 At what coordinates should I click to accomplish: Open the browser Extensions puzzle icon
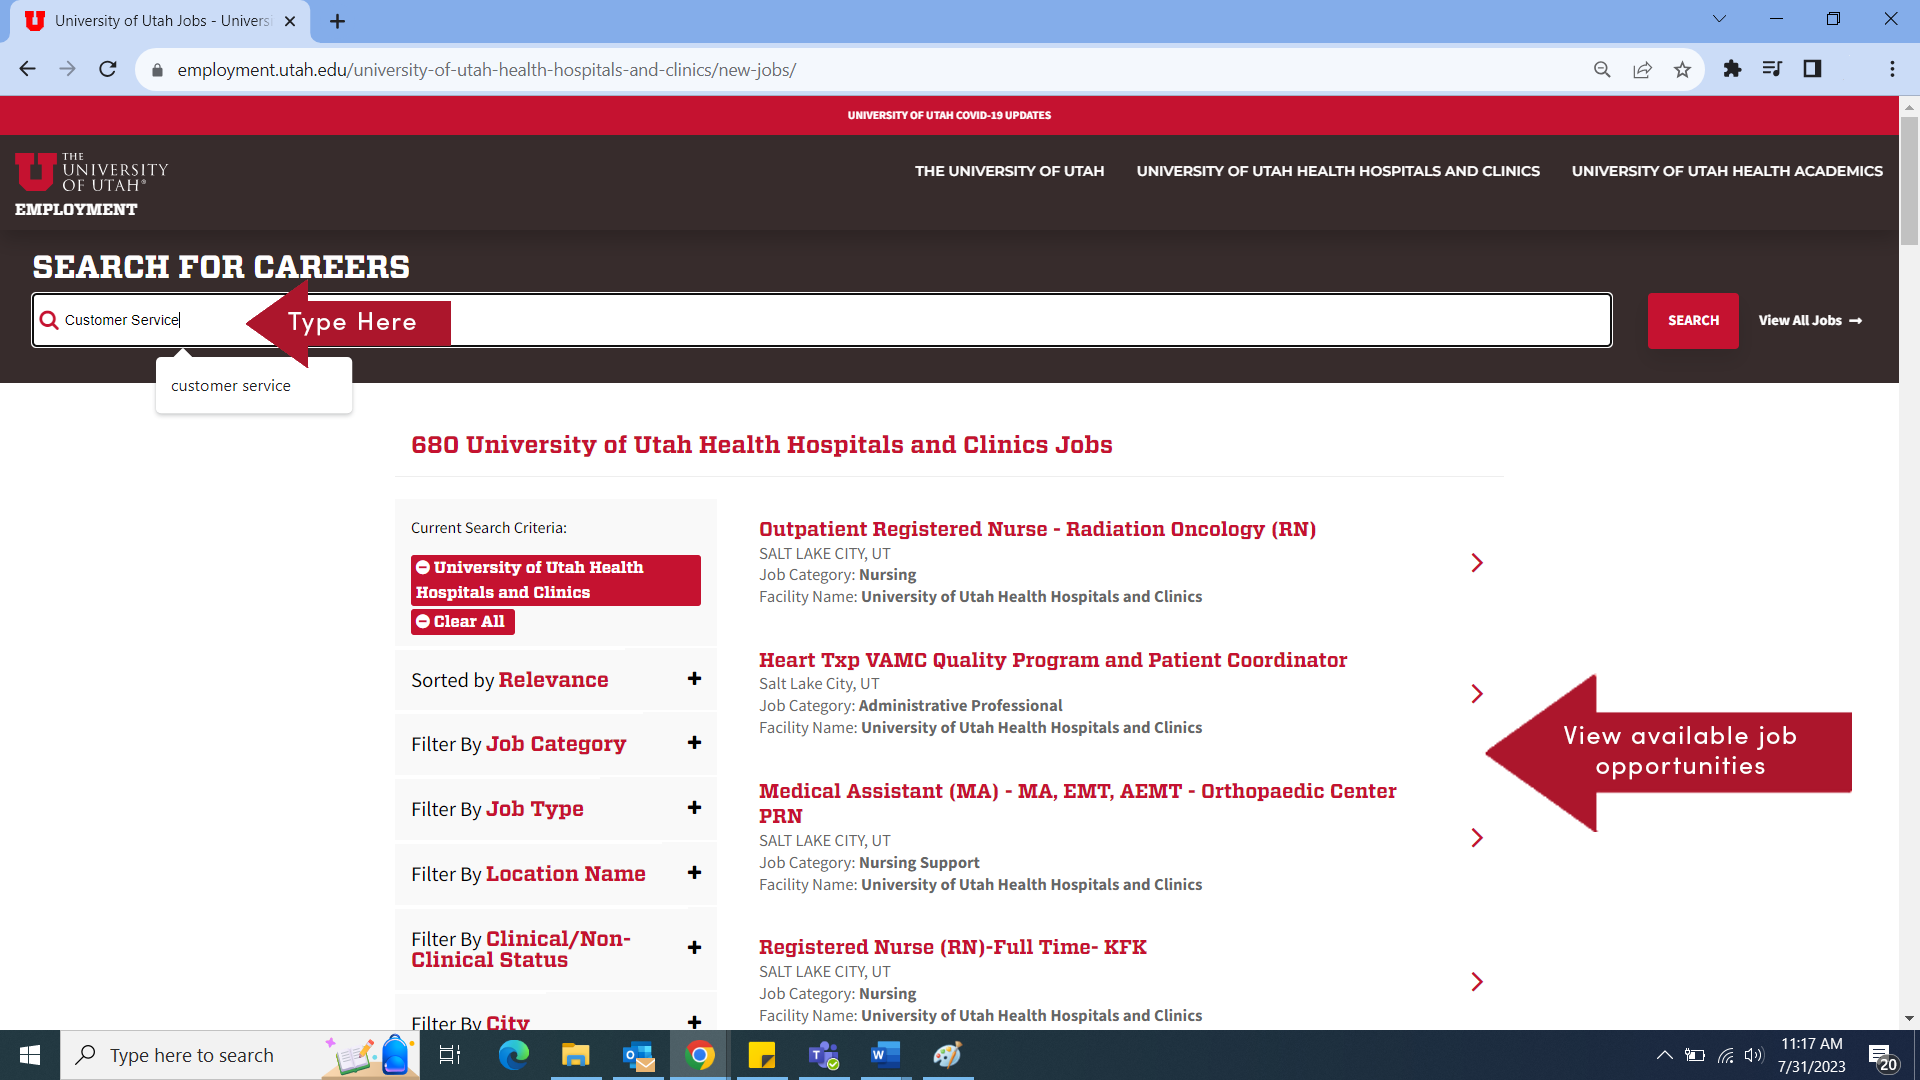[x=1733, y=69]
